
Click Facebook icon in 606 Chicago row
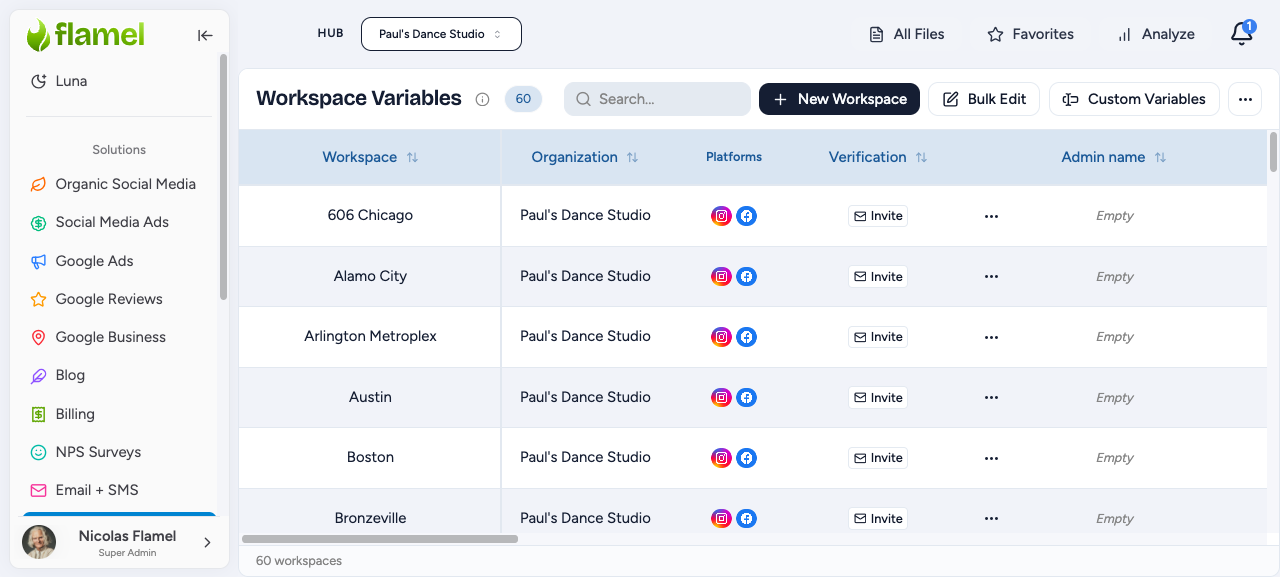[x=746, y=216]
